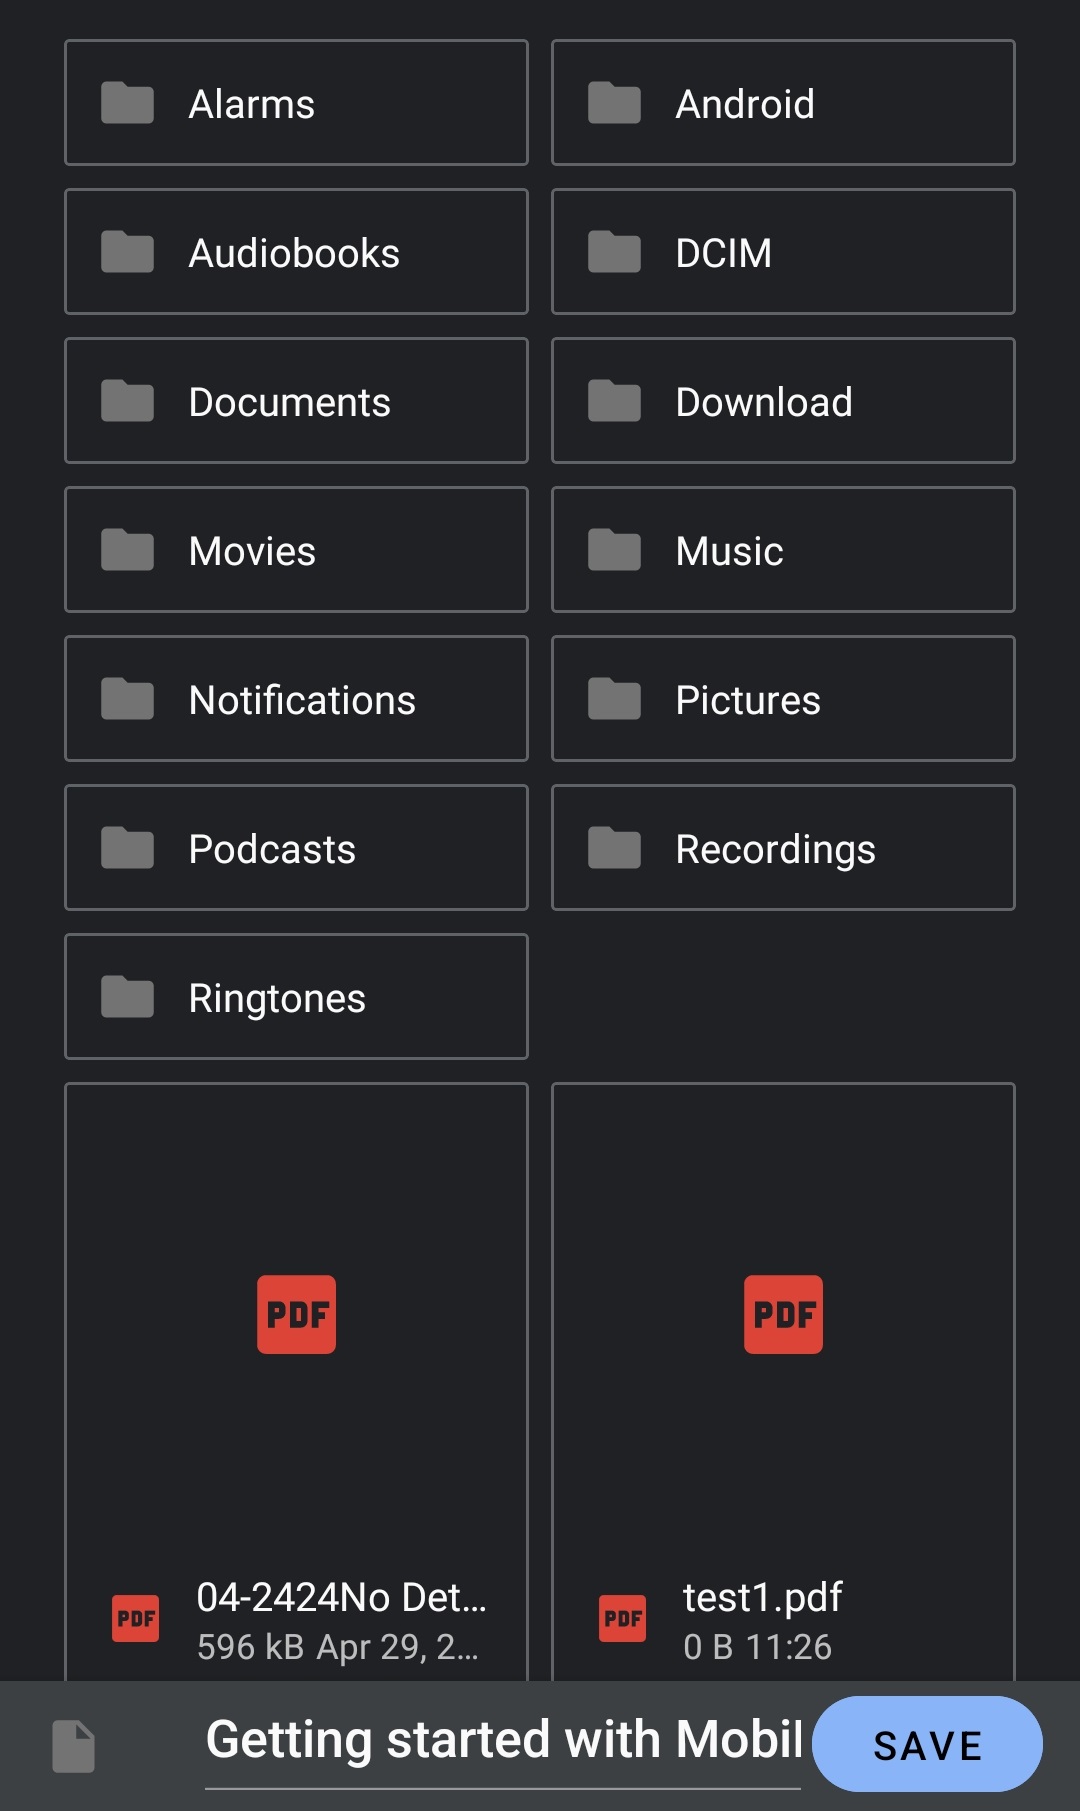Tap the Documents folder icon
This screenshot has width=1080, height=1811.
click(x=127, y=401)
